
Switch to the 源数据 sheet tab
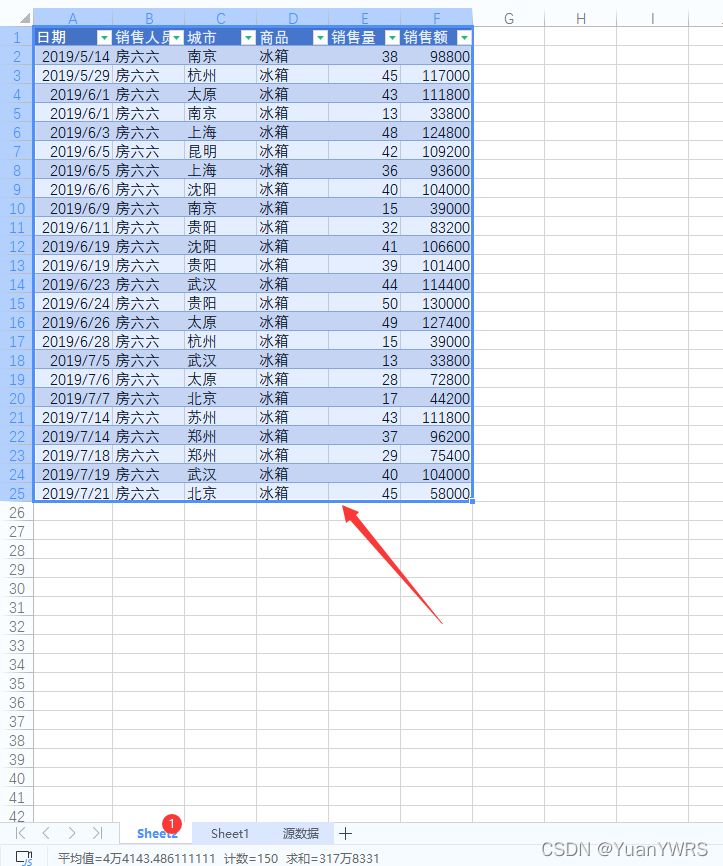pyautogui.click(x=300, y=833)
